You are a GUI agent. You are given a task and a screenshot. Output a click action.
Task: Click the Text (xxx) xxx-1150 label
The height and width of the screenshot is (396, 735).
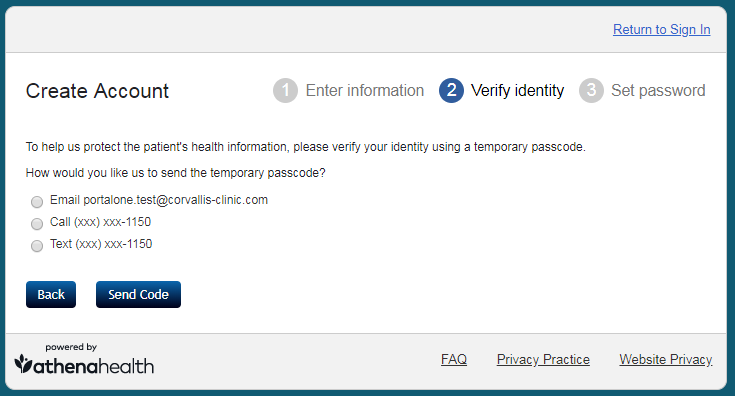[101, 244]
